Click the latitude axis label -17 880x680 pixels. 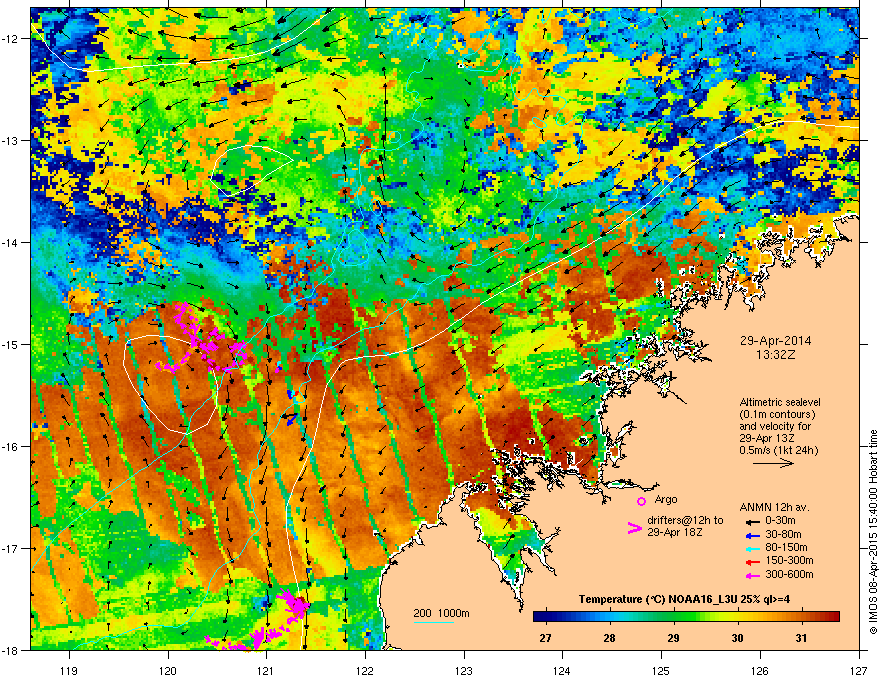[x=11, y=548]
